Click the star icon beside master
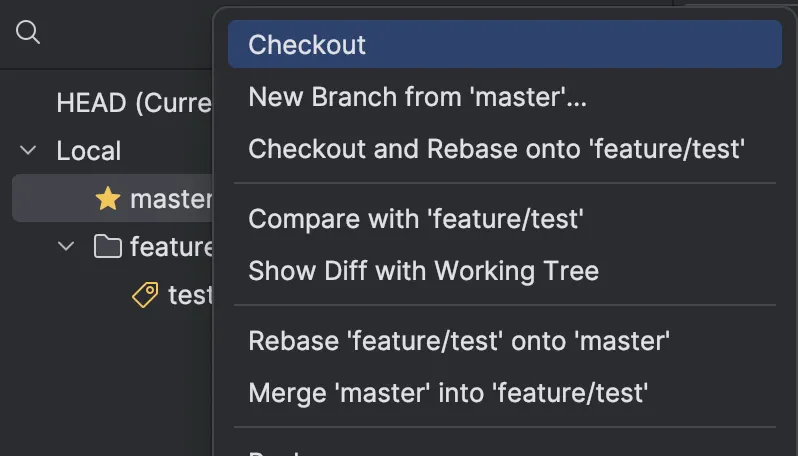 pos(108,198)
